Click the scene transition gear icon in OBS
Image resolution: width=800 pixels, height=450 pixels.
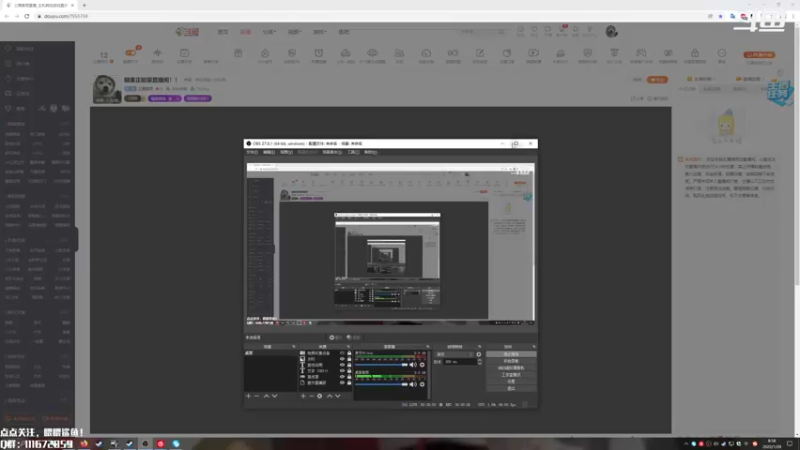click(479, 354)
